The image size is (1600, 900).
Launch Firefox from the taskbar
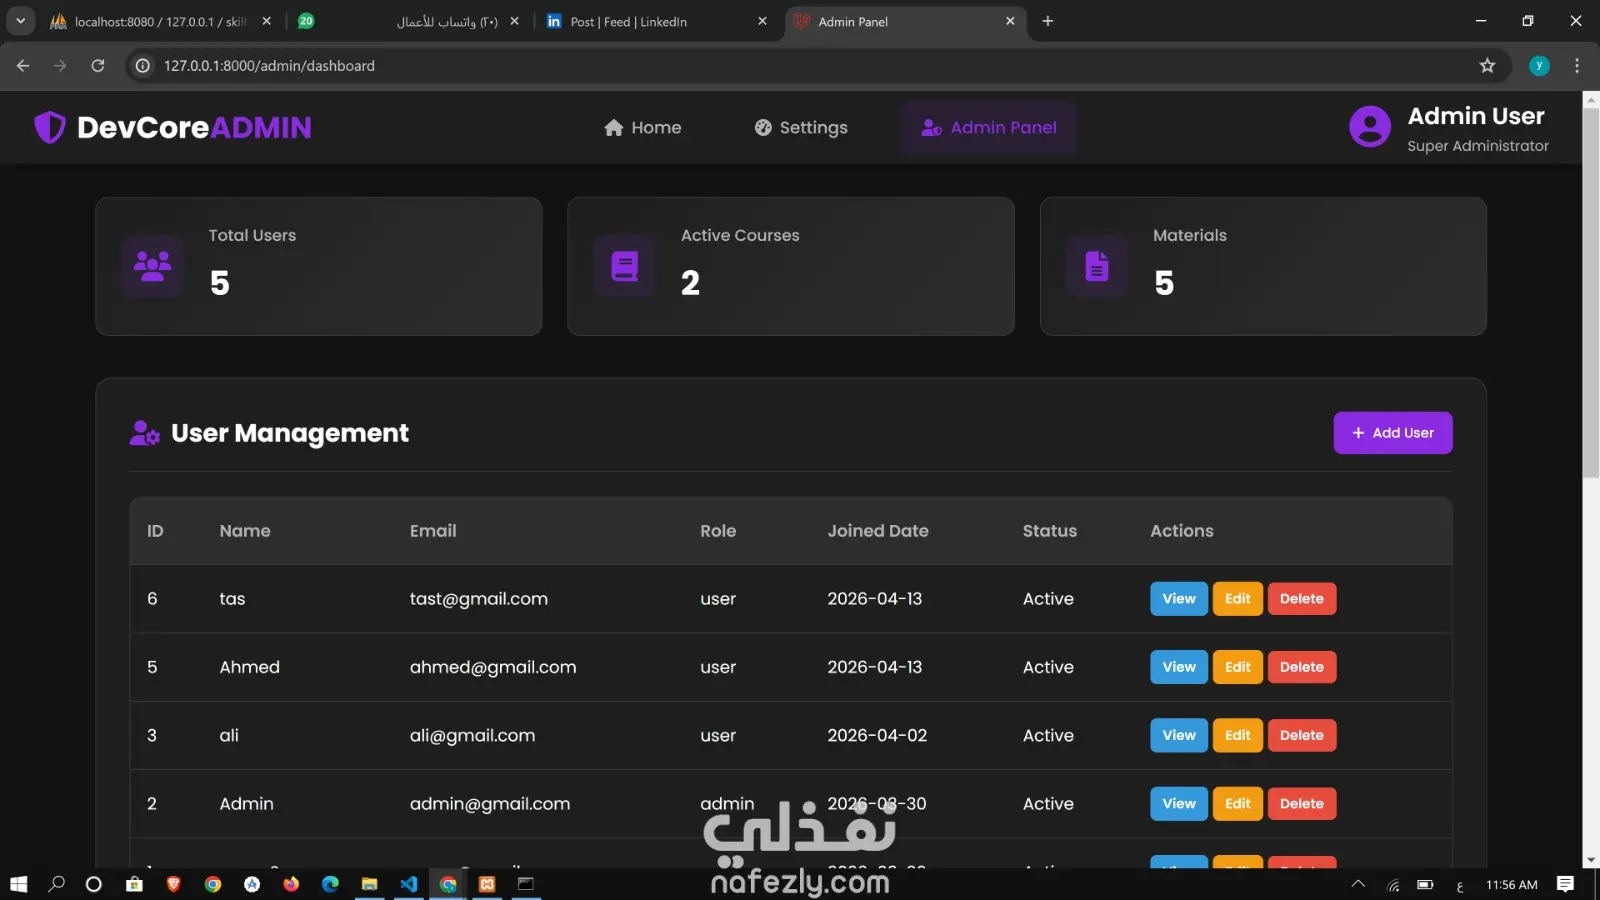pos(291,884)
